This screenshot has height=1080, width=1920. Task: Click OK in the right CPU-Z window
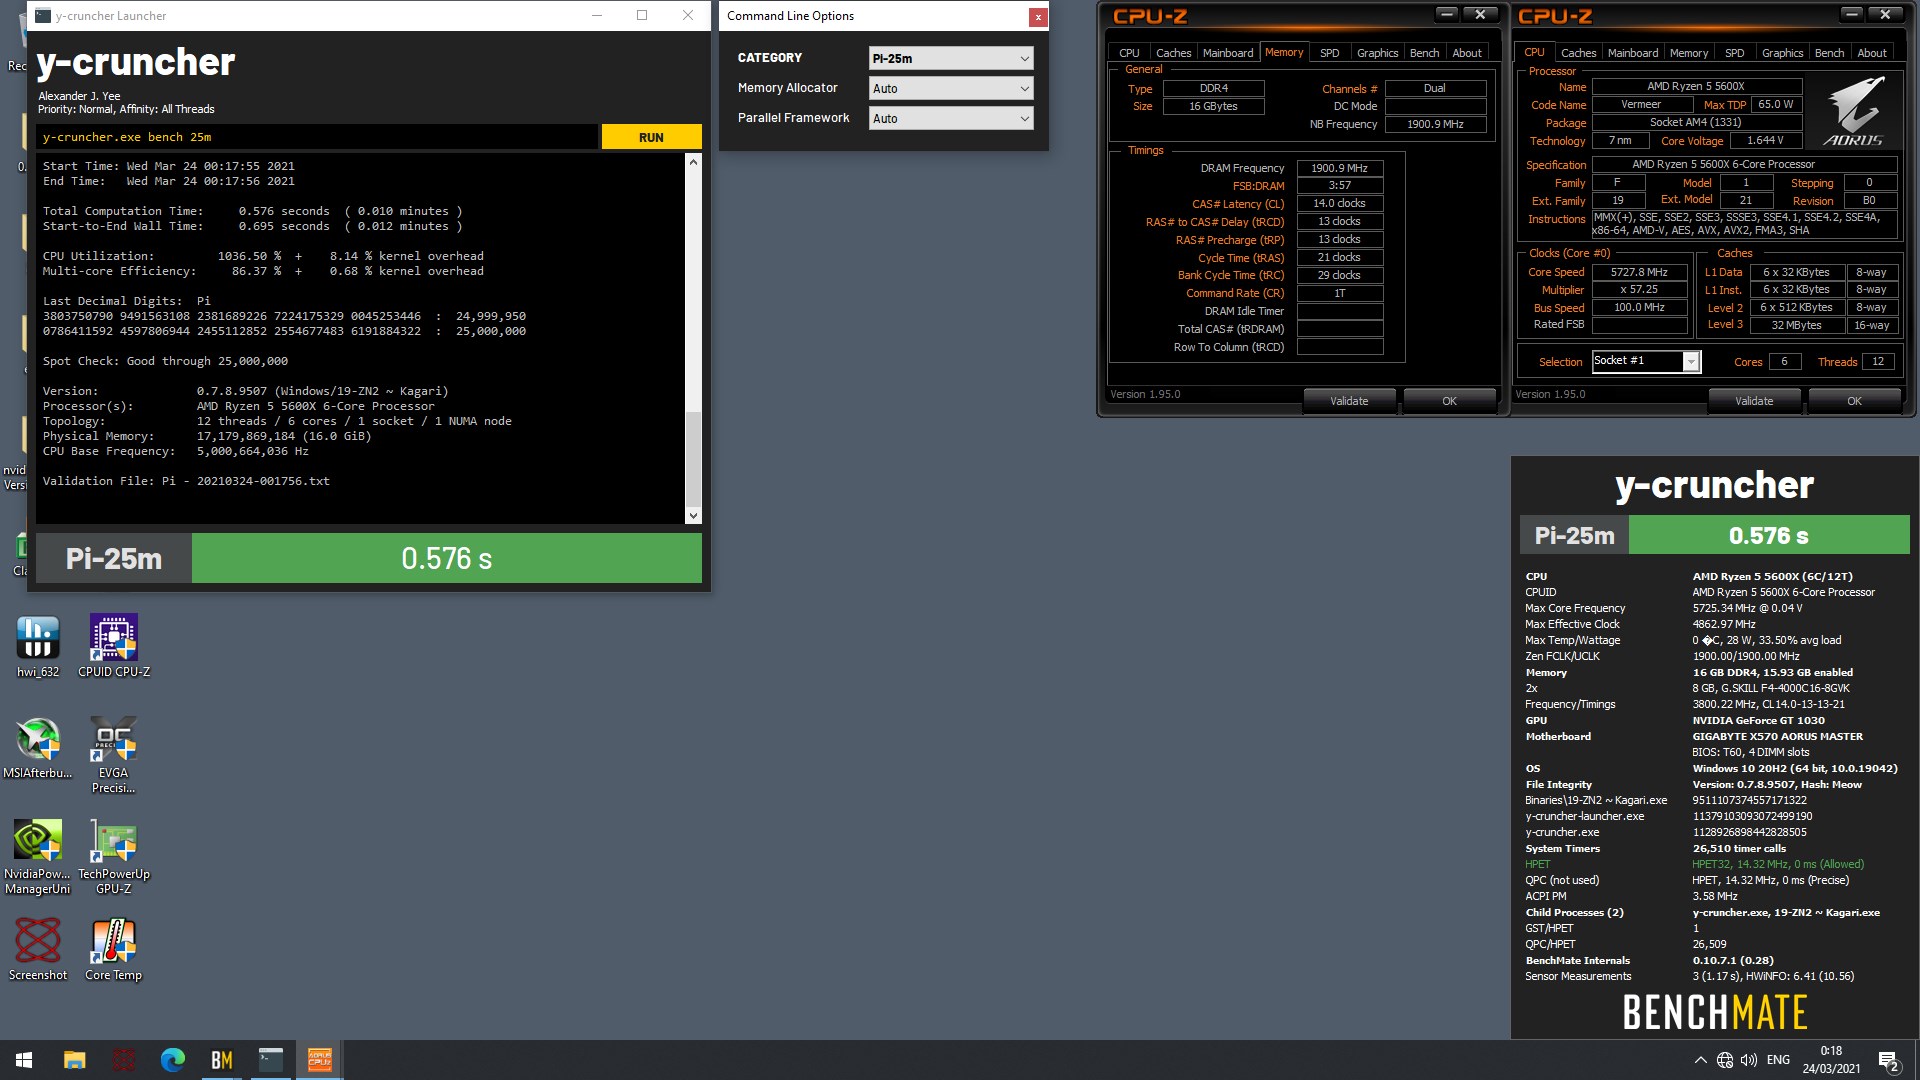tap(1854, 401)
